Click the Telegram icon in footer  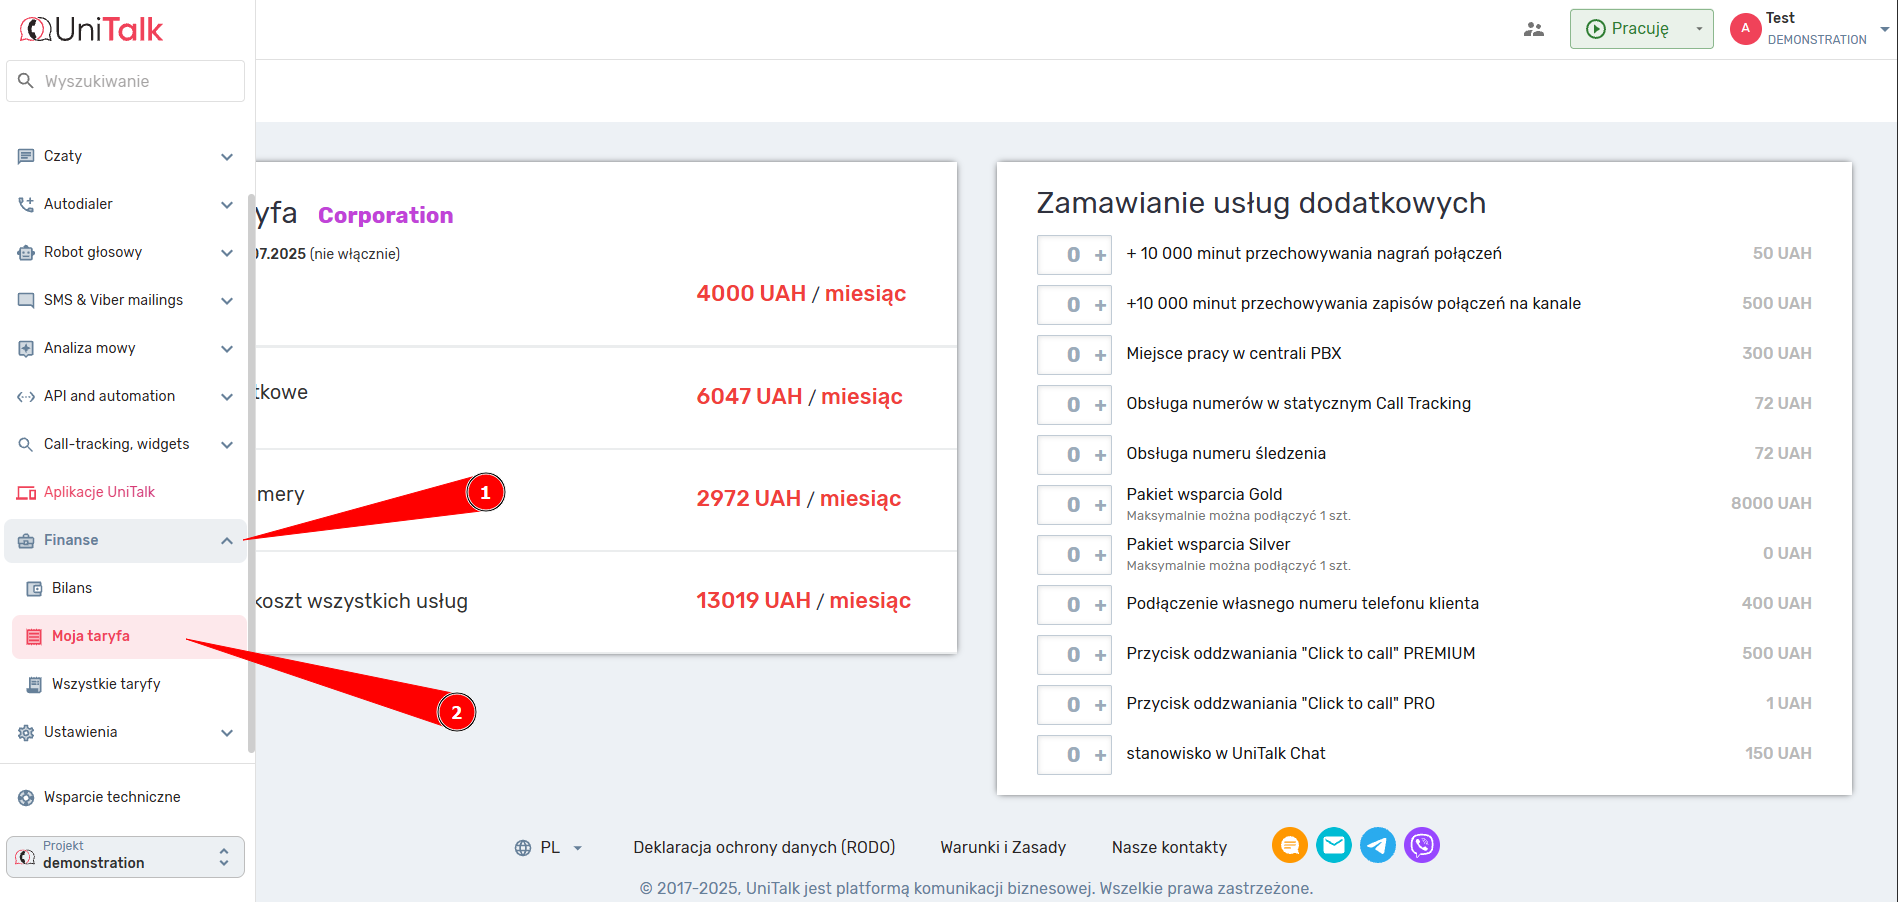(x=1377, y=846)
